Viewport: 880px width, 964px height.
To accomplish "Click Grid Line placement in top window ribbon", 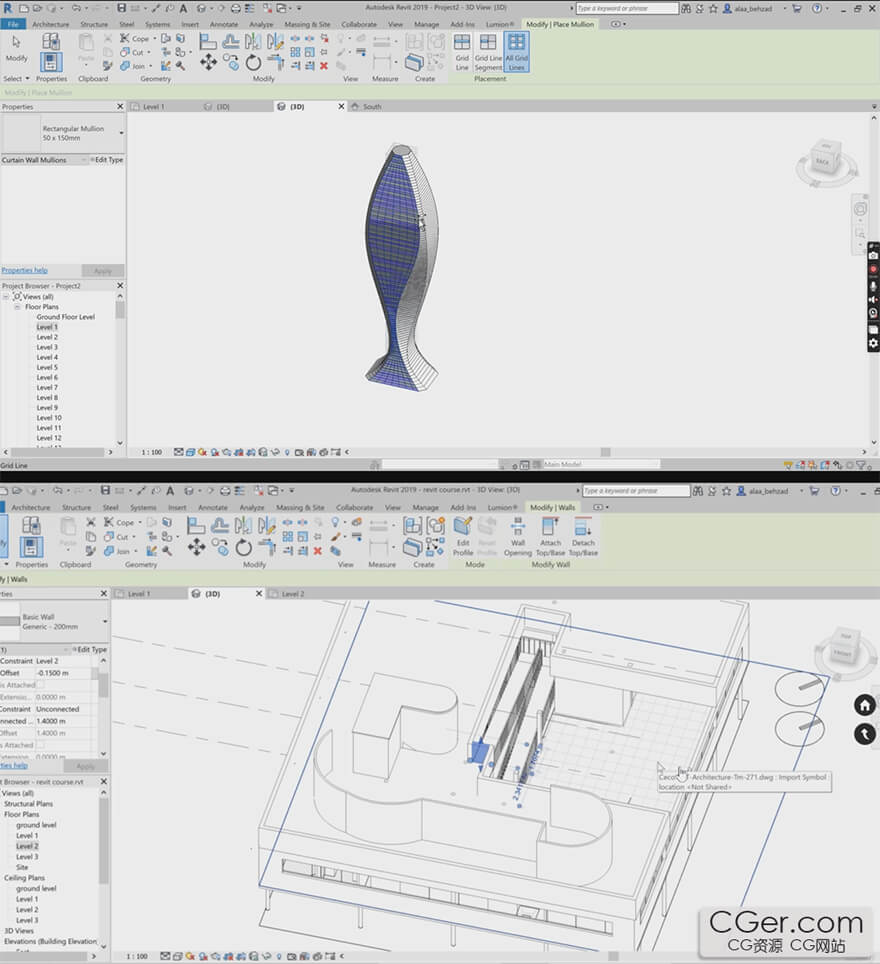I will pos(462,52).
